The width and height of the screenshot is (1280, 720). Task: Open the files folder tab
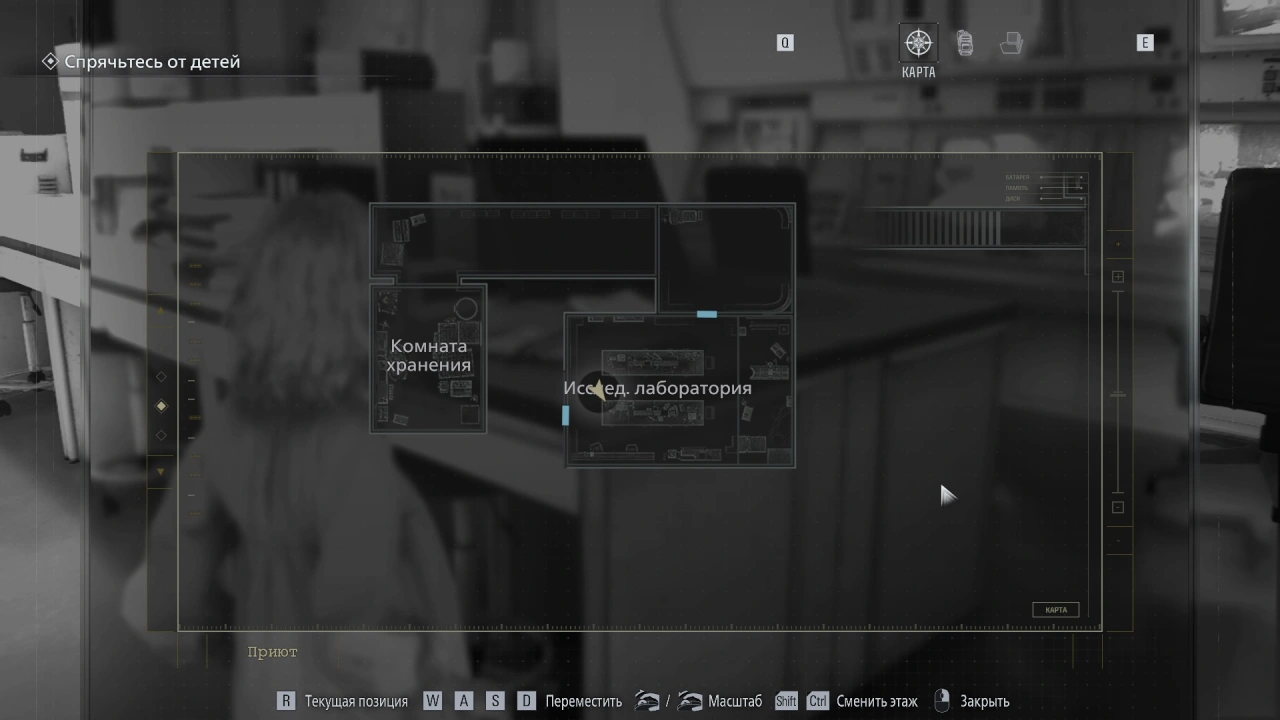coord(1012,43)
